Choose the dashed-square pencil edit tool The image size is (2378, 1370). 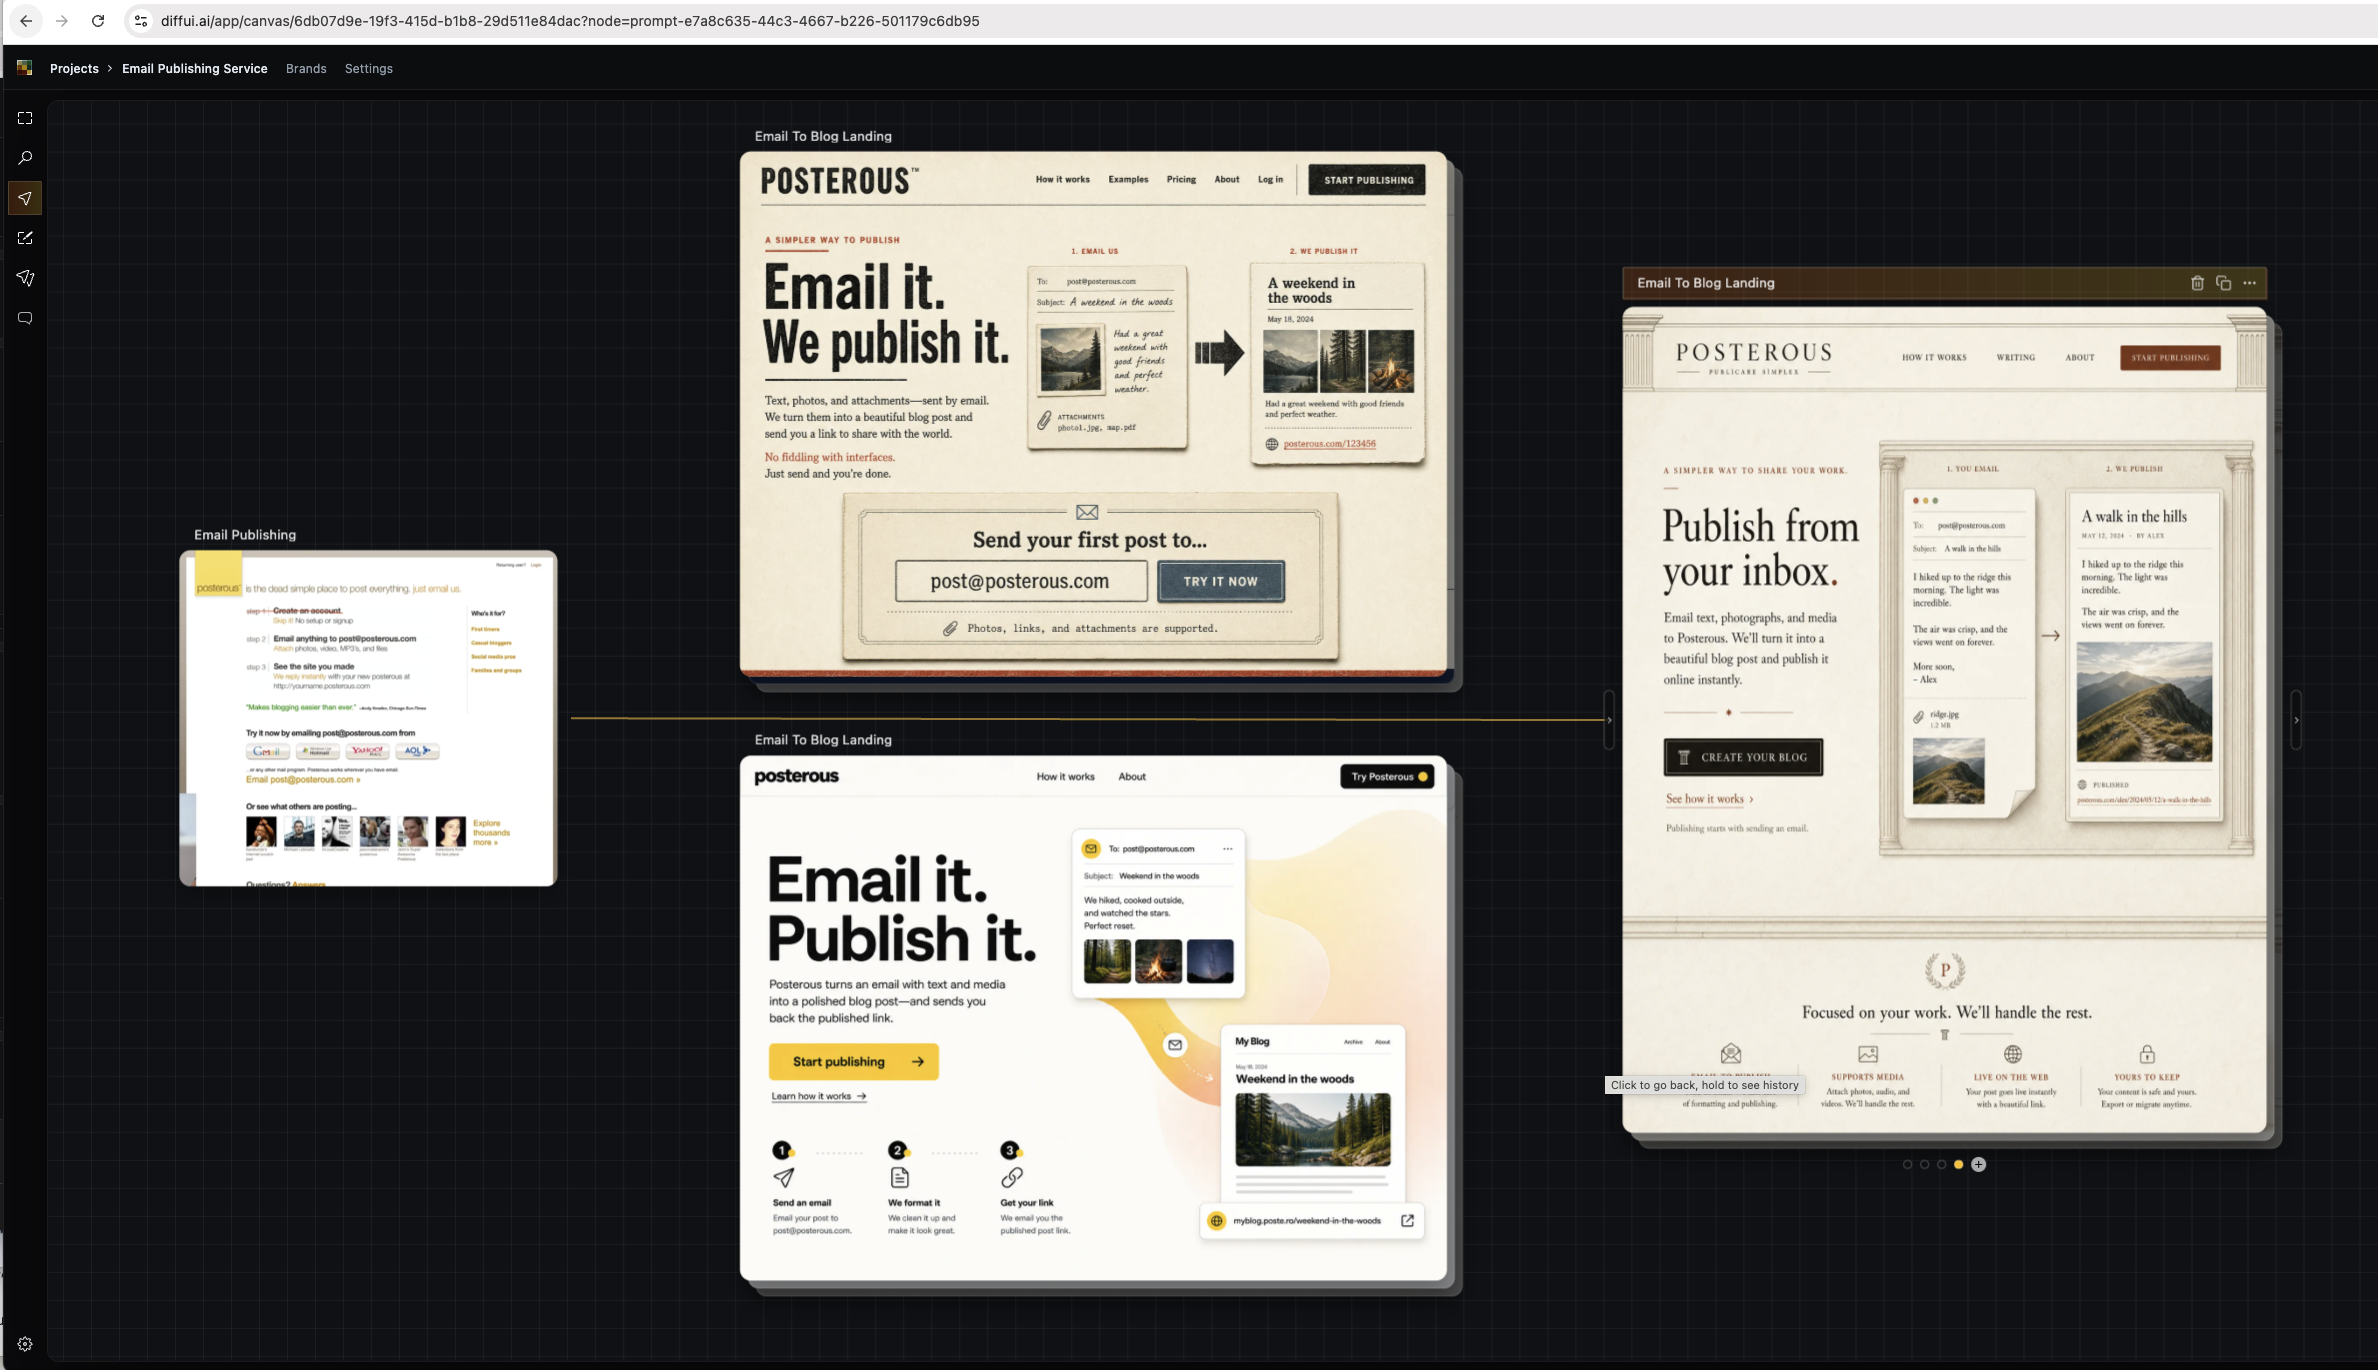click(x=25, y=238)
